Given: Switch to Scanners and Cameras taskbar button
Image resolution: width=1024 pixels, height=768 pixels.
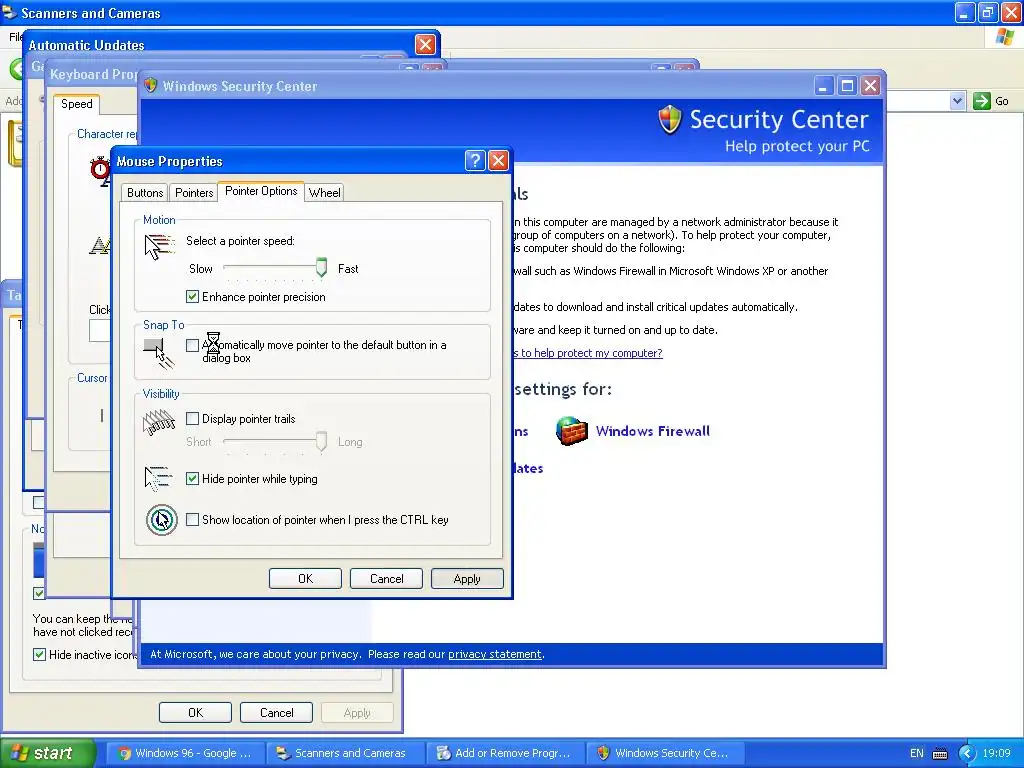Looking at the screenshot, I should (x=345, y=753).
